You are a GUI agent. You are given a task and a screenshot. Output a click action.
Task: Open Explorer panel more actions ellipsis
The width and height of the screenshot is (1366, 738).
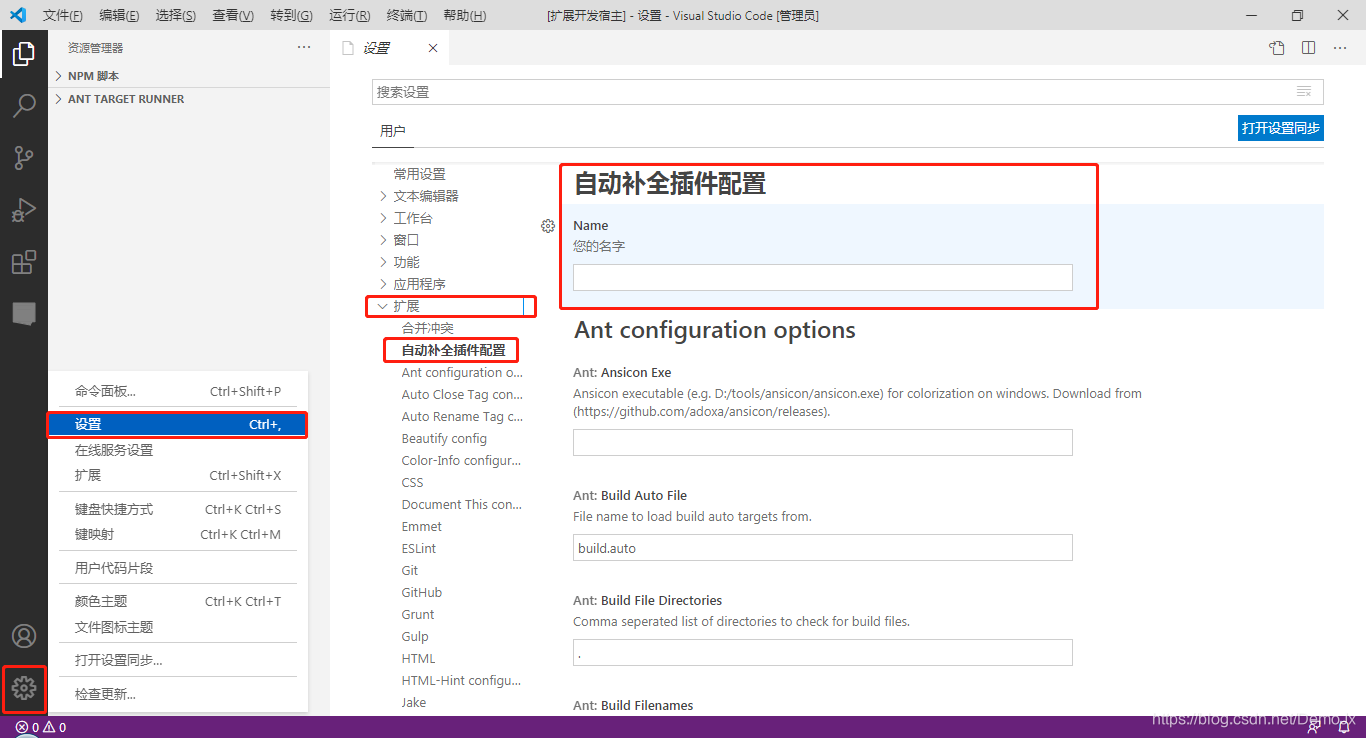pyautogui.click(x=304, y=47)
